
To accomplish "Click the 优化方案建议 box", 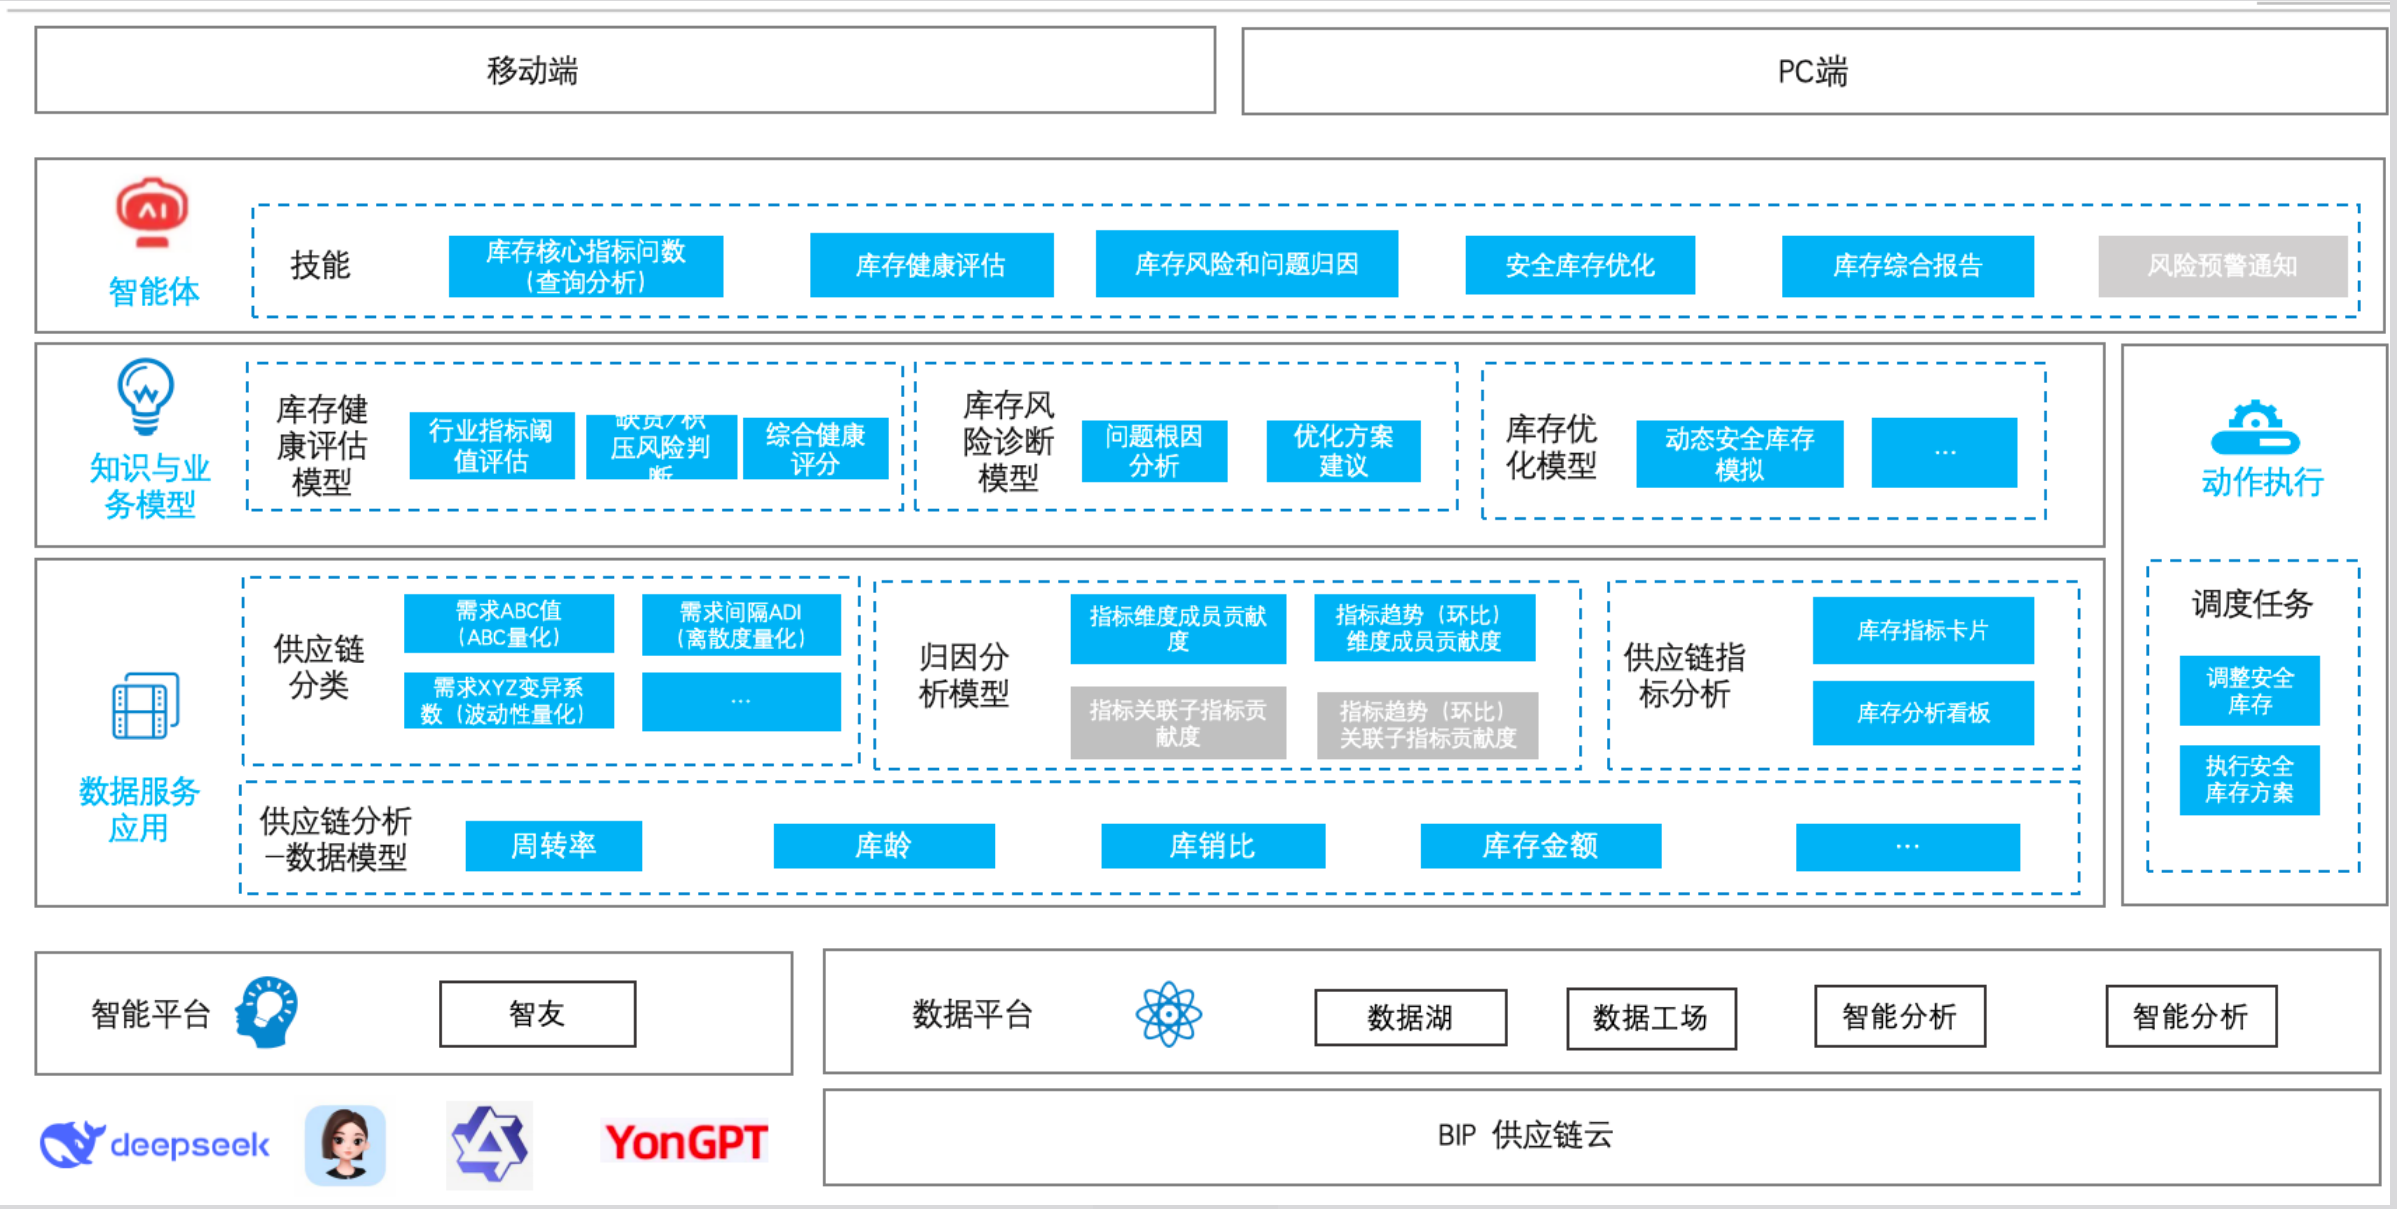I will pyautogui.click(x=1343, y=451).
